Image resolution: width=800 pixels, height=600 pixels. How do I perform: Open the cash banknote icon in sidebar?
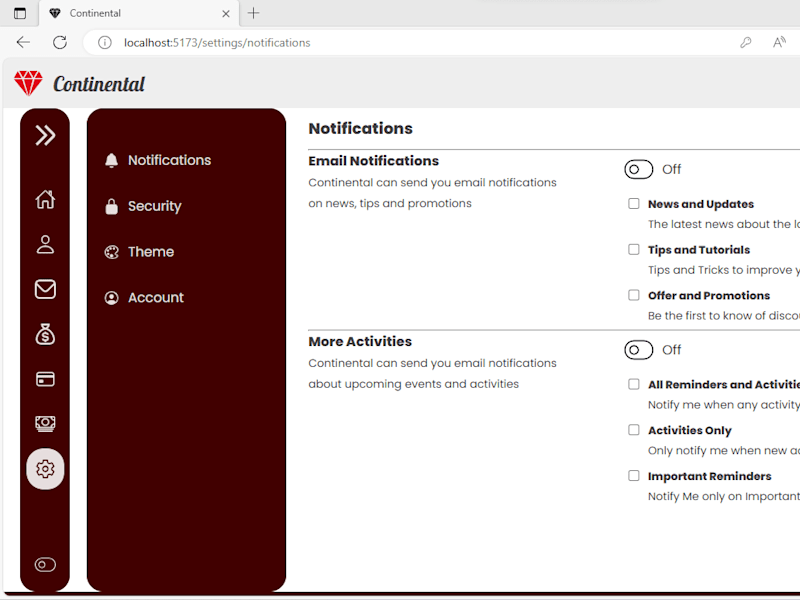(x=45, y=423)
